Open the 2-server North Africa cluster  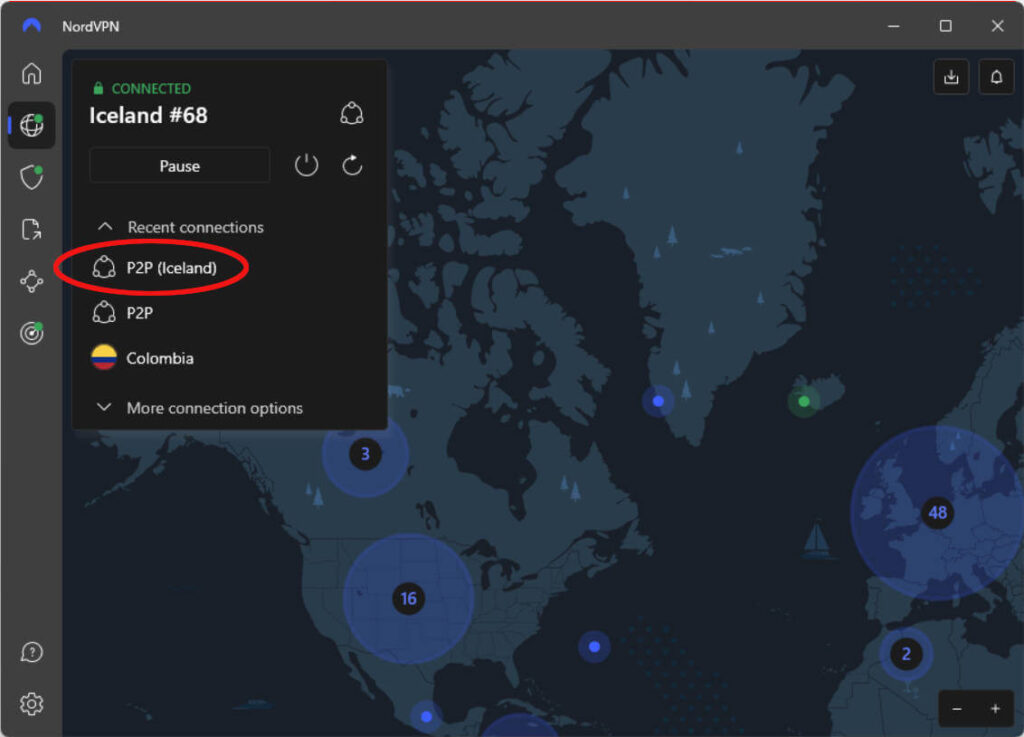click(x=906, y=653)
